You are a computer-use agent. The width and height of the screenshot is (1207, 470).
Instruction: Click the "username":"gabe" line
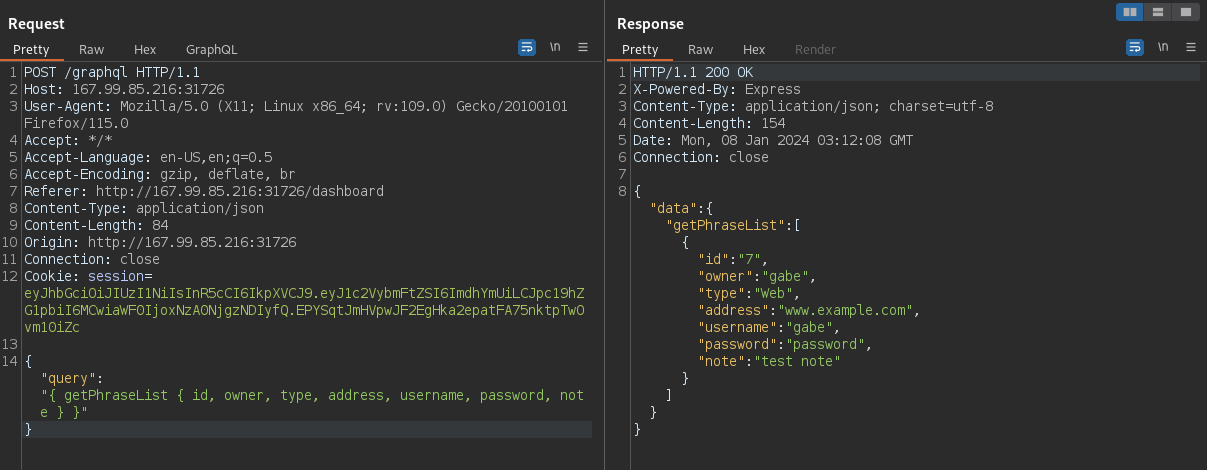point(769,327)
